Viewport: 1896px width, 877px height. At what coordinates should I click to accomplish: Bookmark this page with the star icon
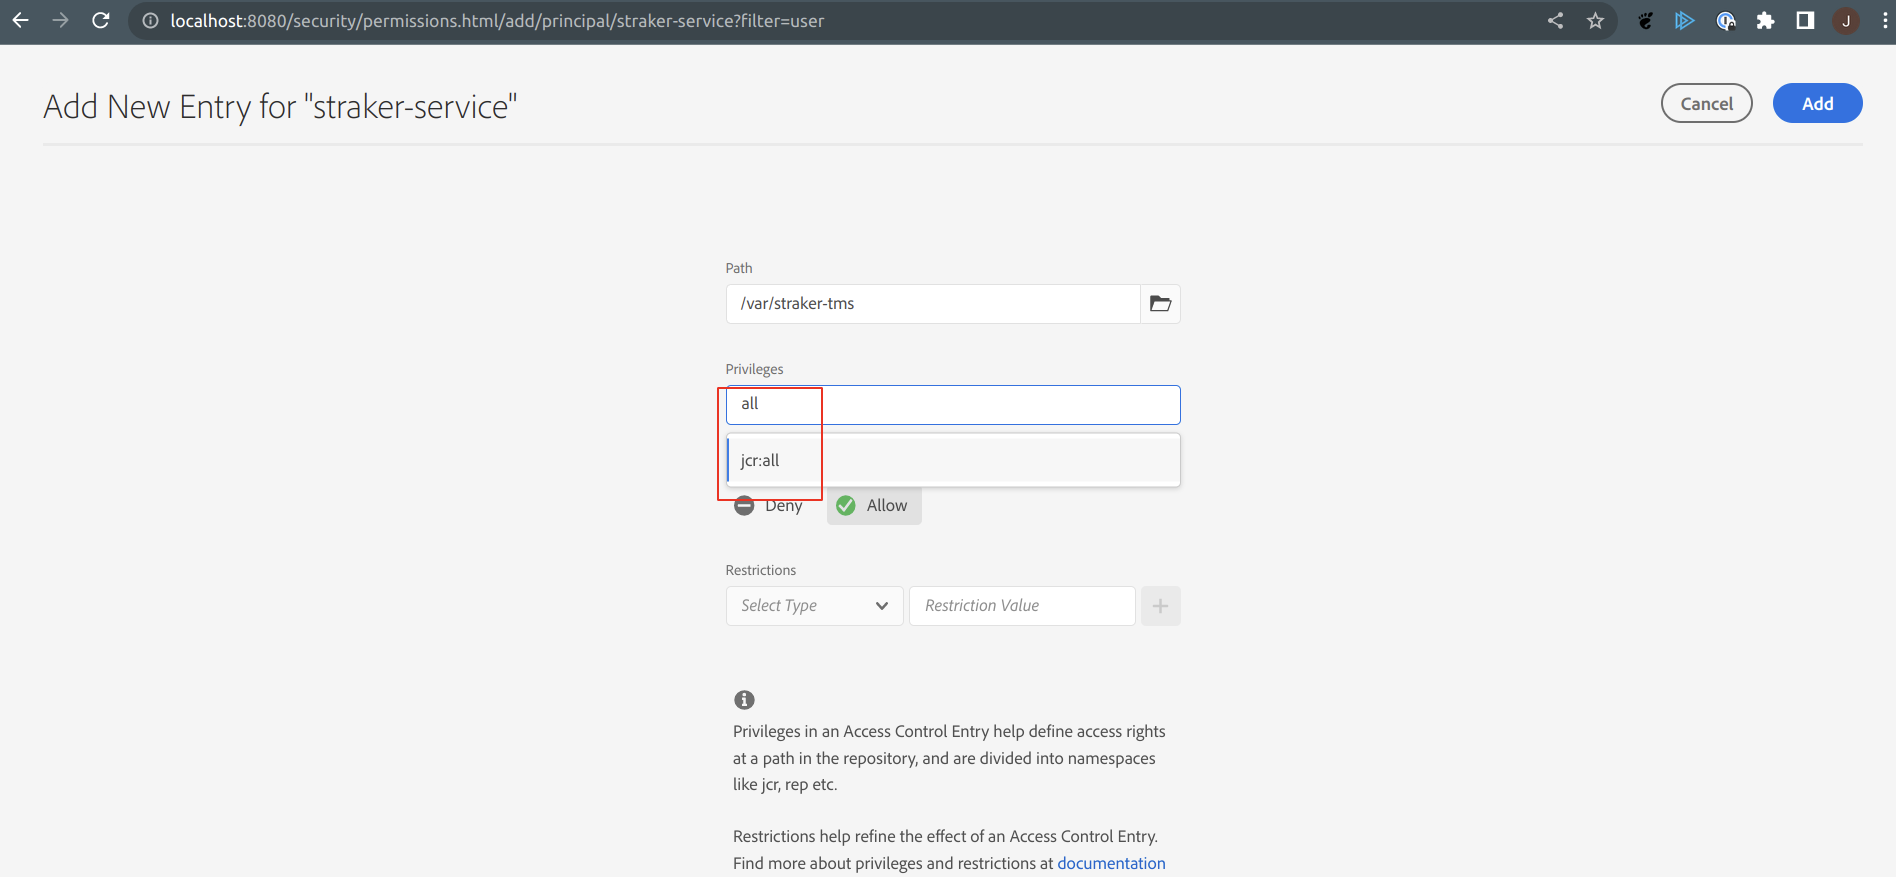(1595, 21)
